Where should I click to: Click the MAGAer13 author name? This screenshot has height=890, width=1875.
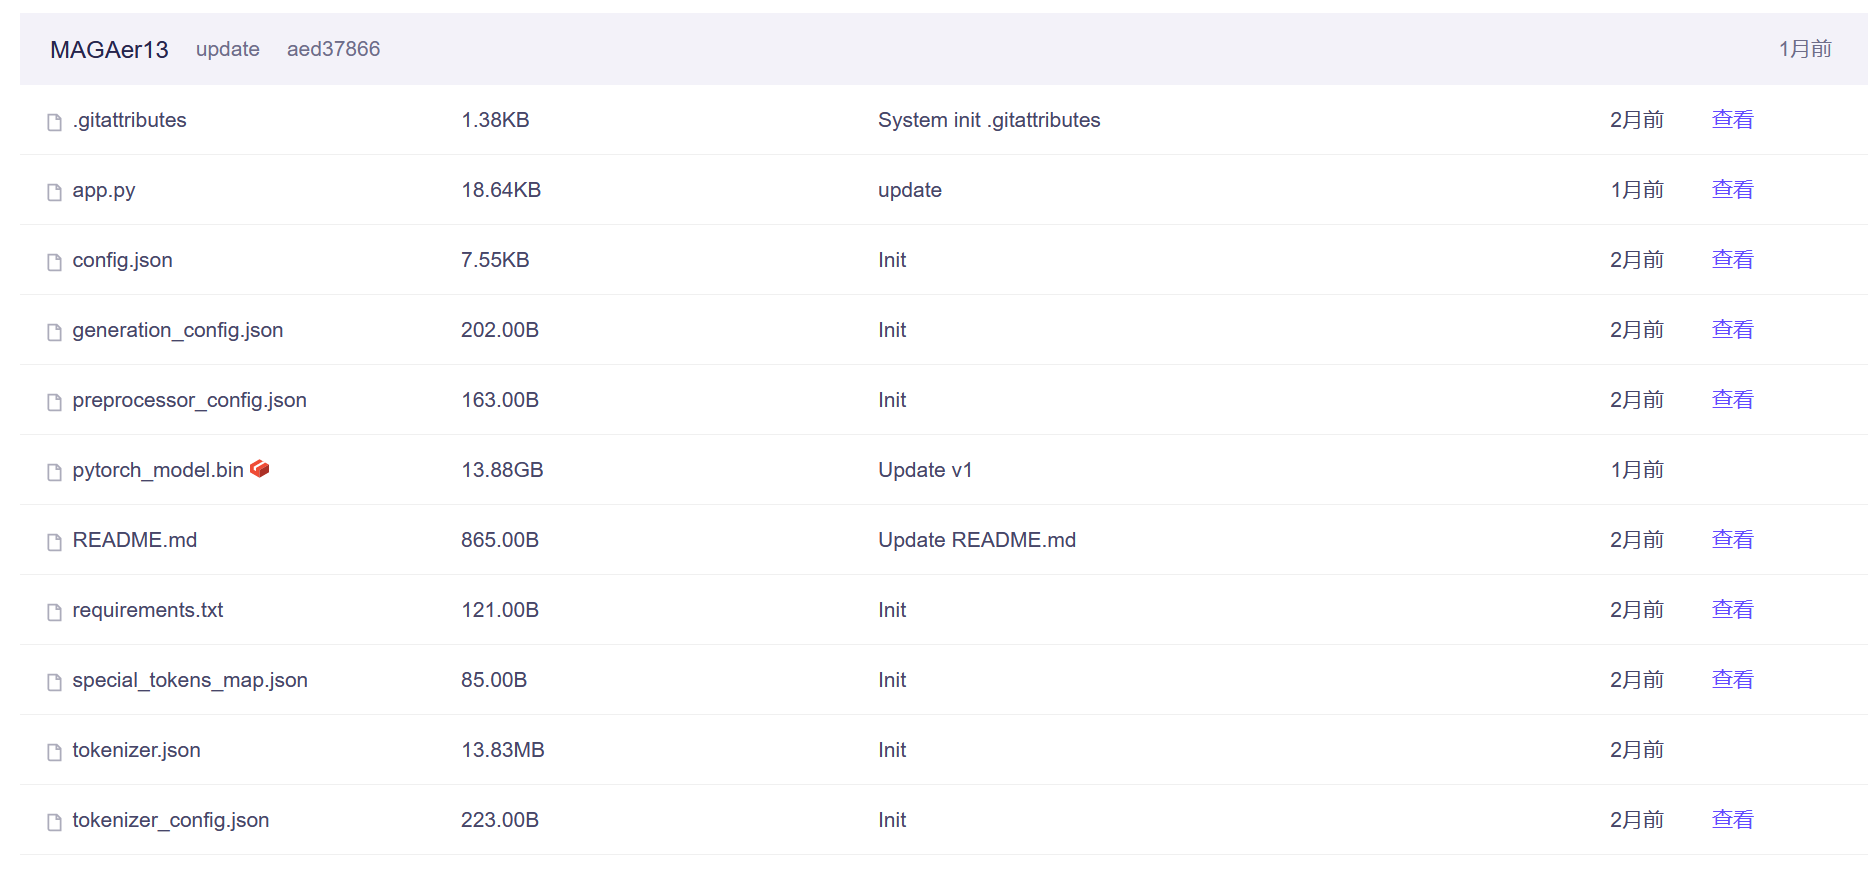click(x=109, y=49)
